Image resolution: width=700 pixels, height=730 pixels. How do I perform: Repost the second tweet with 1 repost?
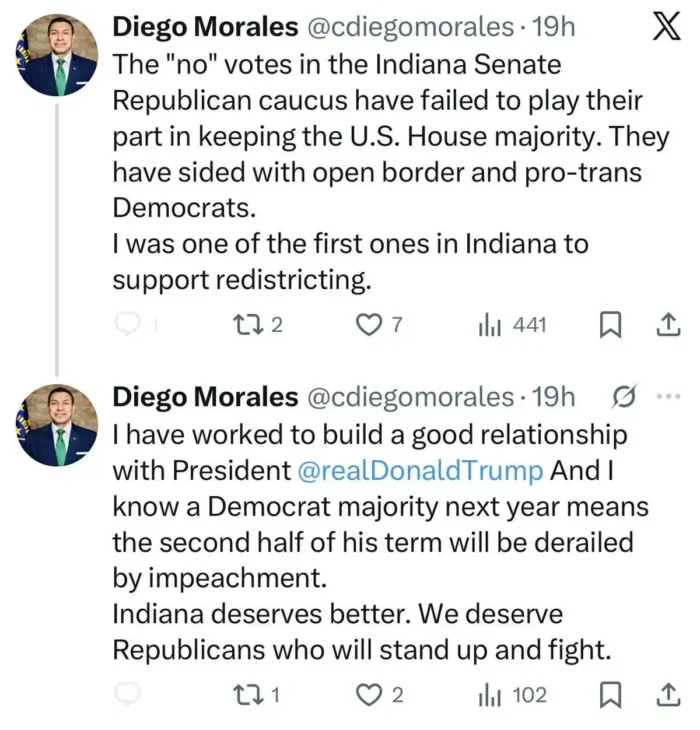click(x=242, y=694)
